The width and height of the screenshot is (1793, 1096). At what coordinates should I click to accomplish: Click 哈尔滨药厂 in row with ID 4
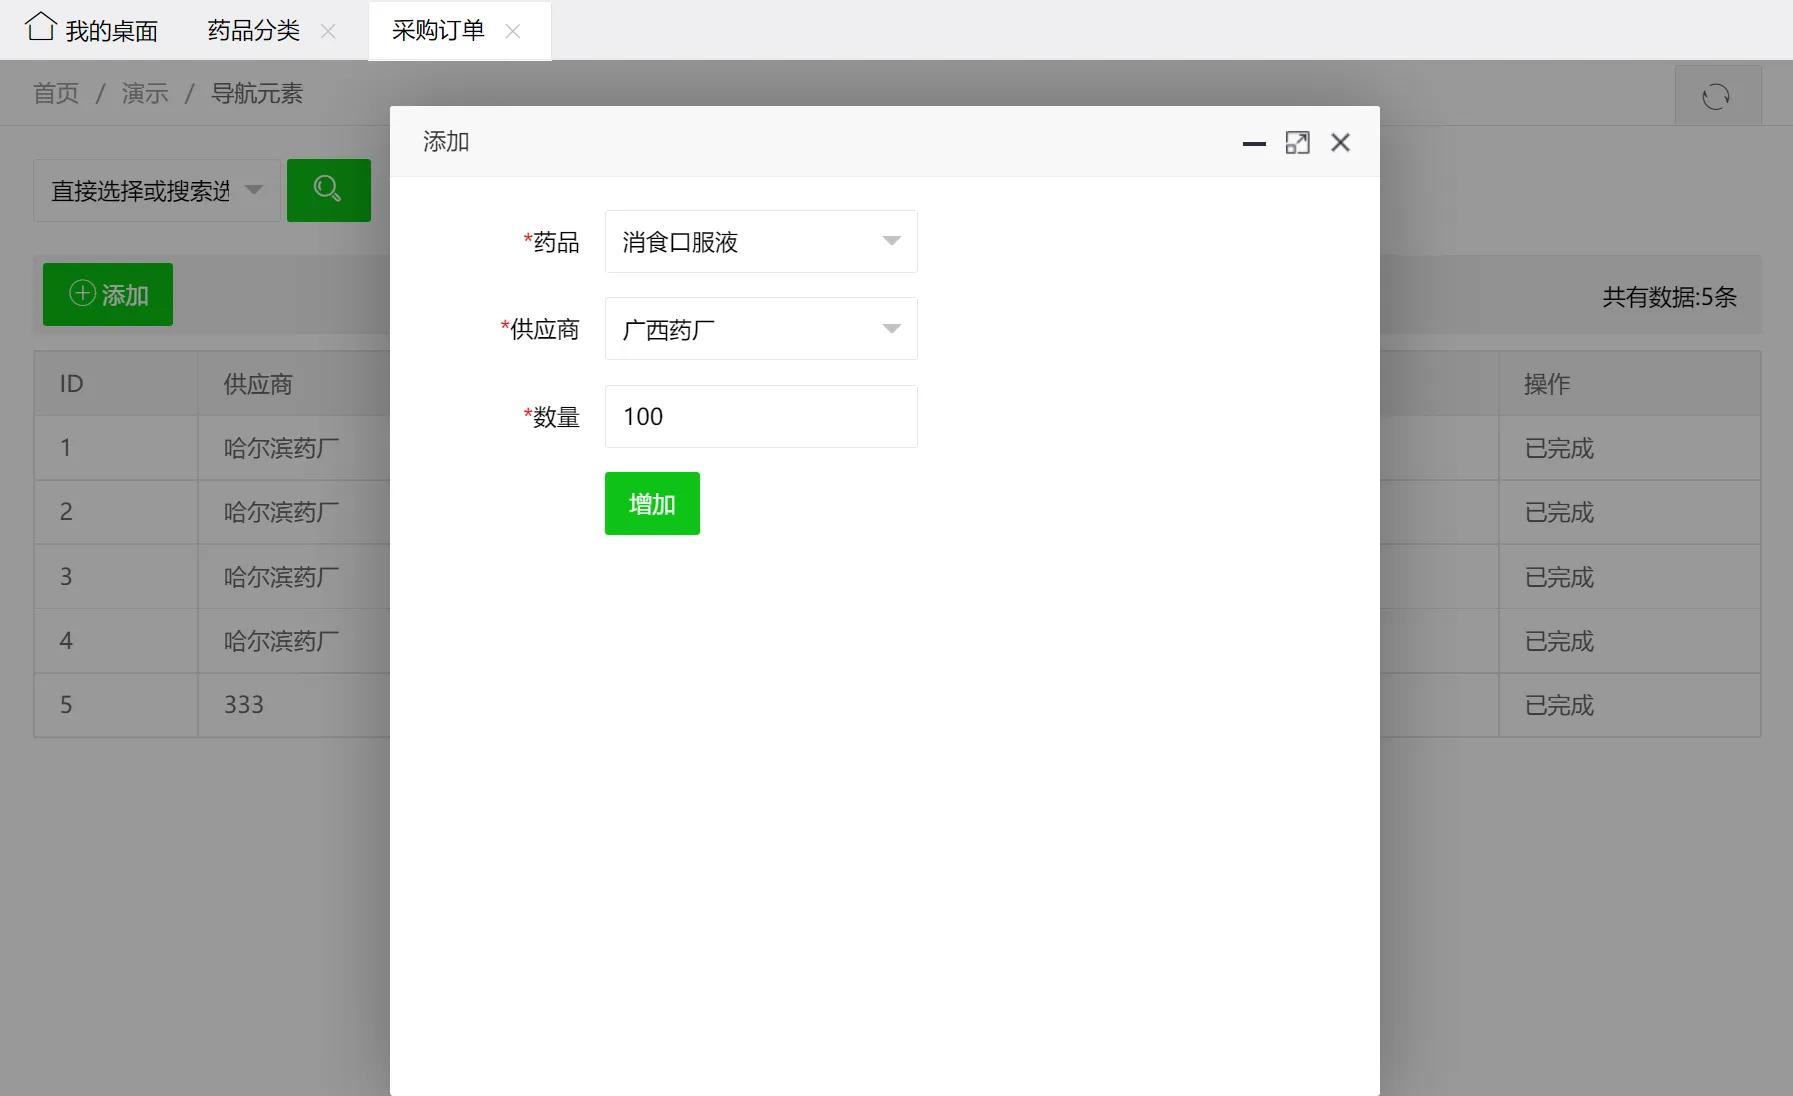[x=281, y=641]
